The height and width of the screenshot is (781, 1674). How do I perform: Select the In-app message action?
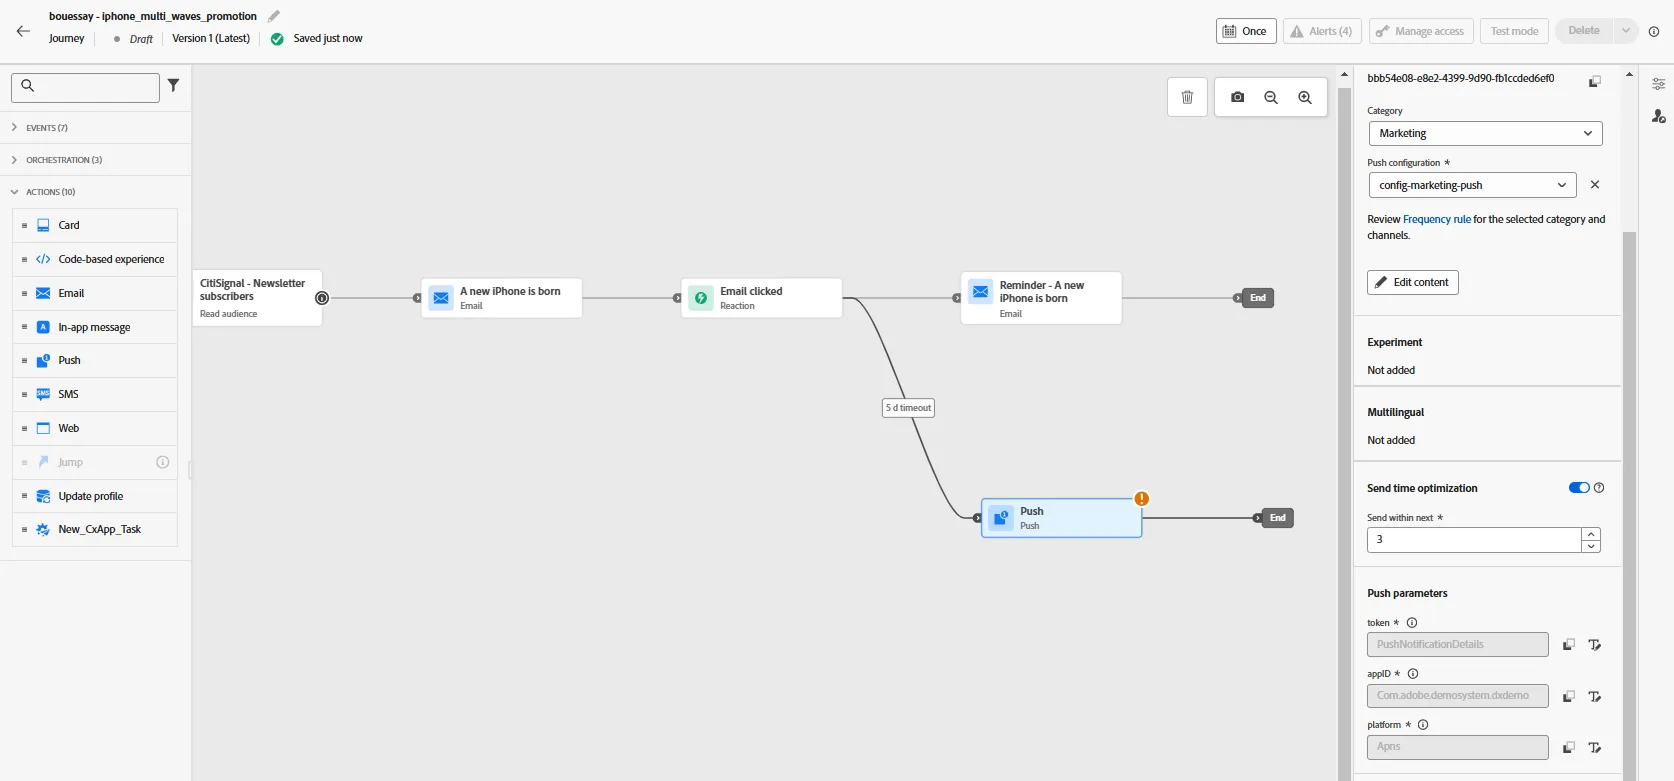(95, 327)
